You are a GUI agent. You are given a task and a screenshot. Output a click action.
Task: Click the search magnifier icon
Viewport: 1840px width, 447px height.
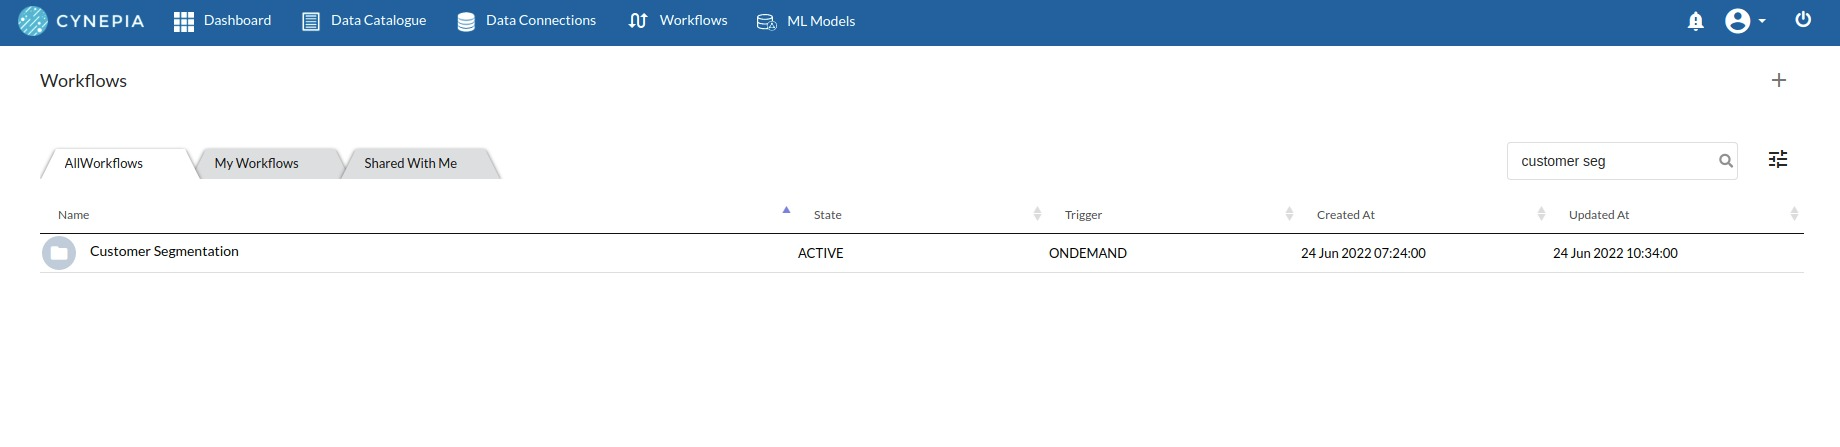click(x=1725, y=161)
